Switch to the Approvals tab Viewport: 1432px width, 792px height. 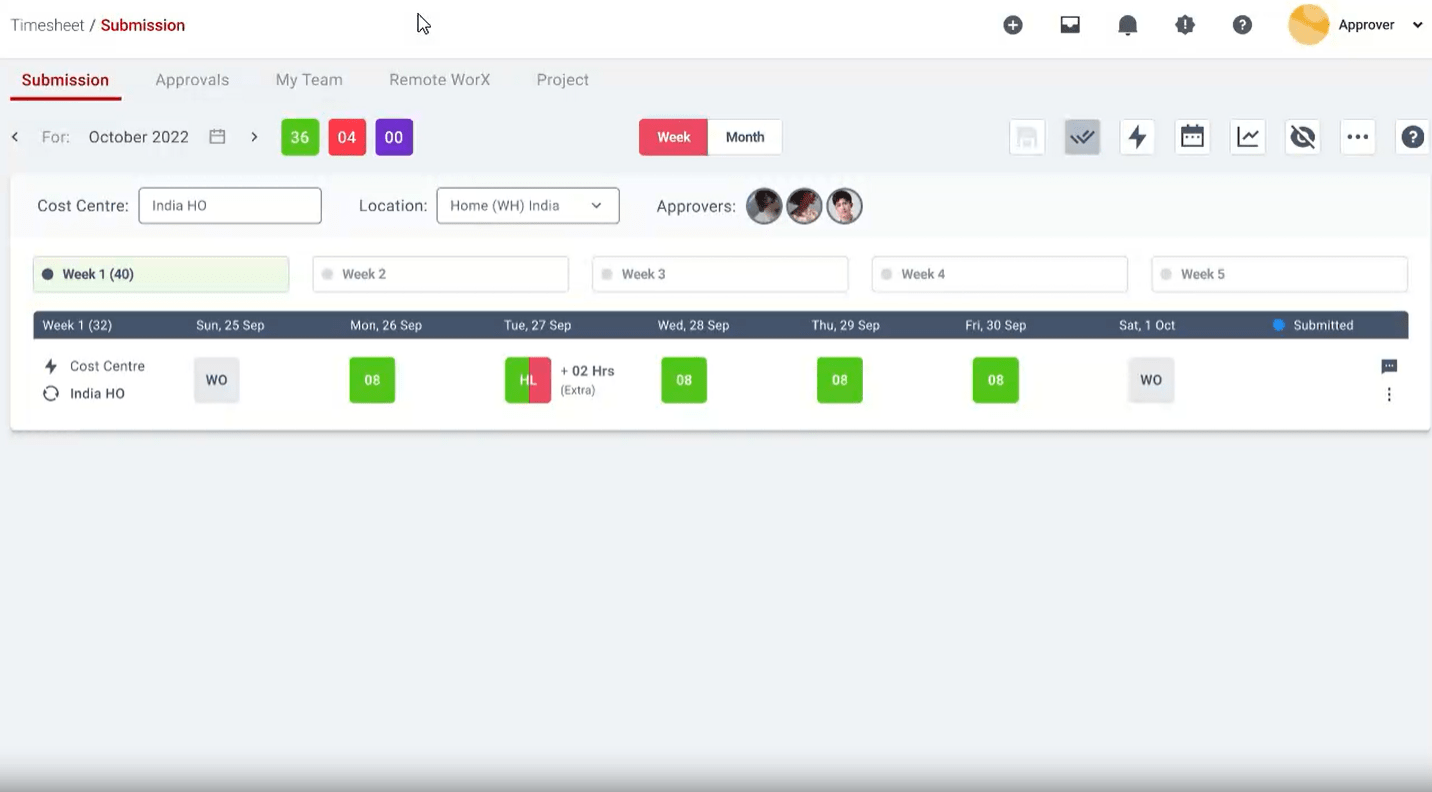pyautogui.click(x=192, y=80)
